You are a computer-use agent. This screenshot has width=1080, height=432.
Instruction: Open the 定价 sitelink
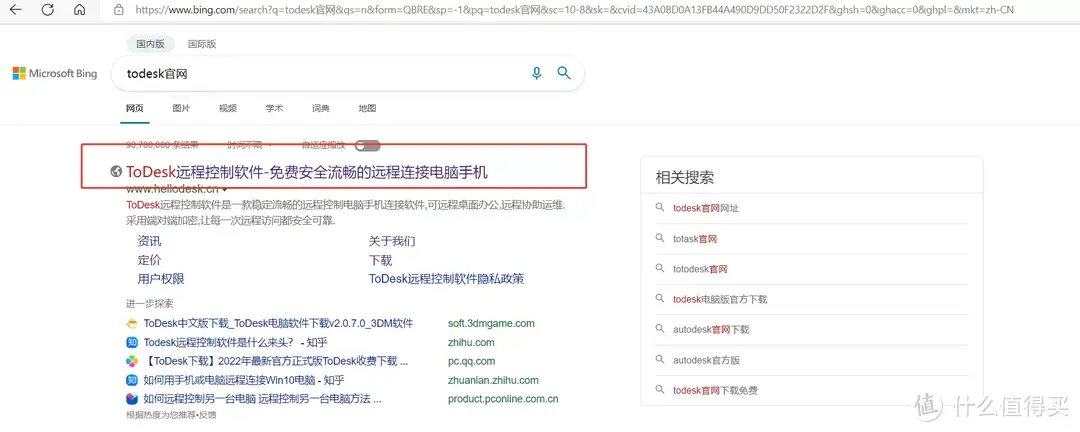click(149, 260)
